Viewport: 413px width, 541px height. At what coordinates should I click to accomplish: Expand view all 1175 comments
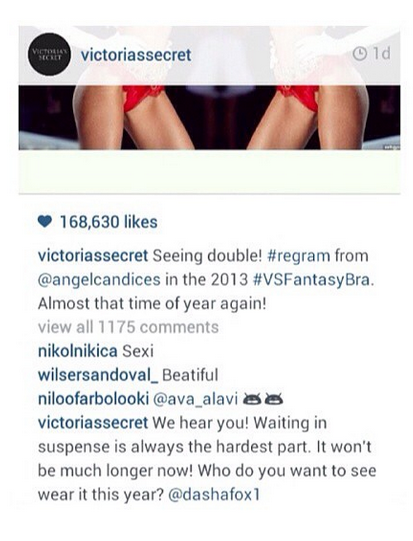click(128, 327)
